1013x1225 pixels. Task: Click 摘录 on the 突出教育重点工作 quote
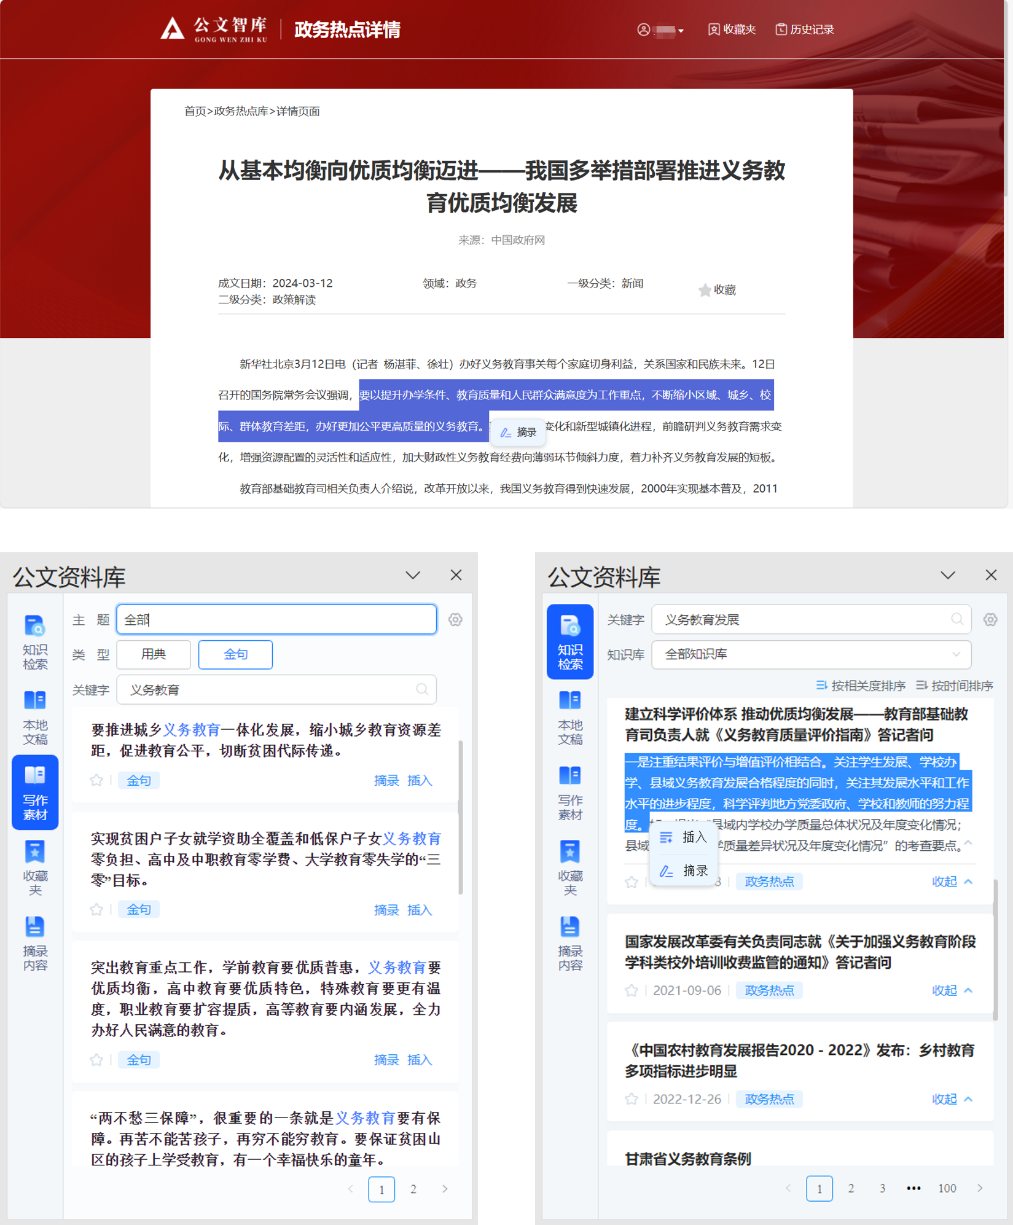[386, 1060]
